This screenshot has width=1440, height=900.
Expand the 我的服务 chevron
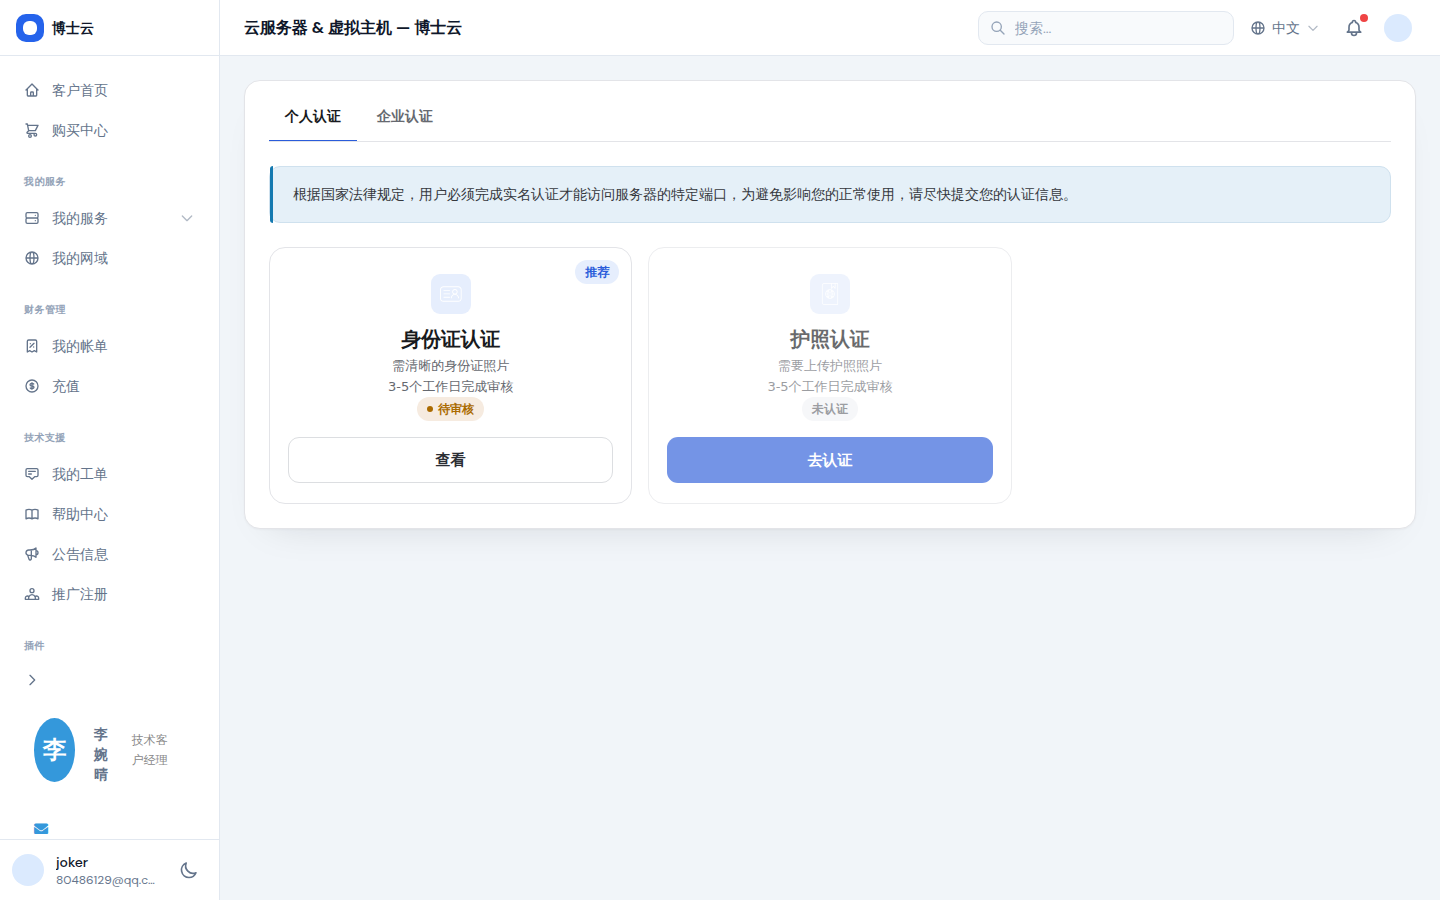pyautogui.click(x=187, y=218)
